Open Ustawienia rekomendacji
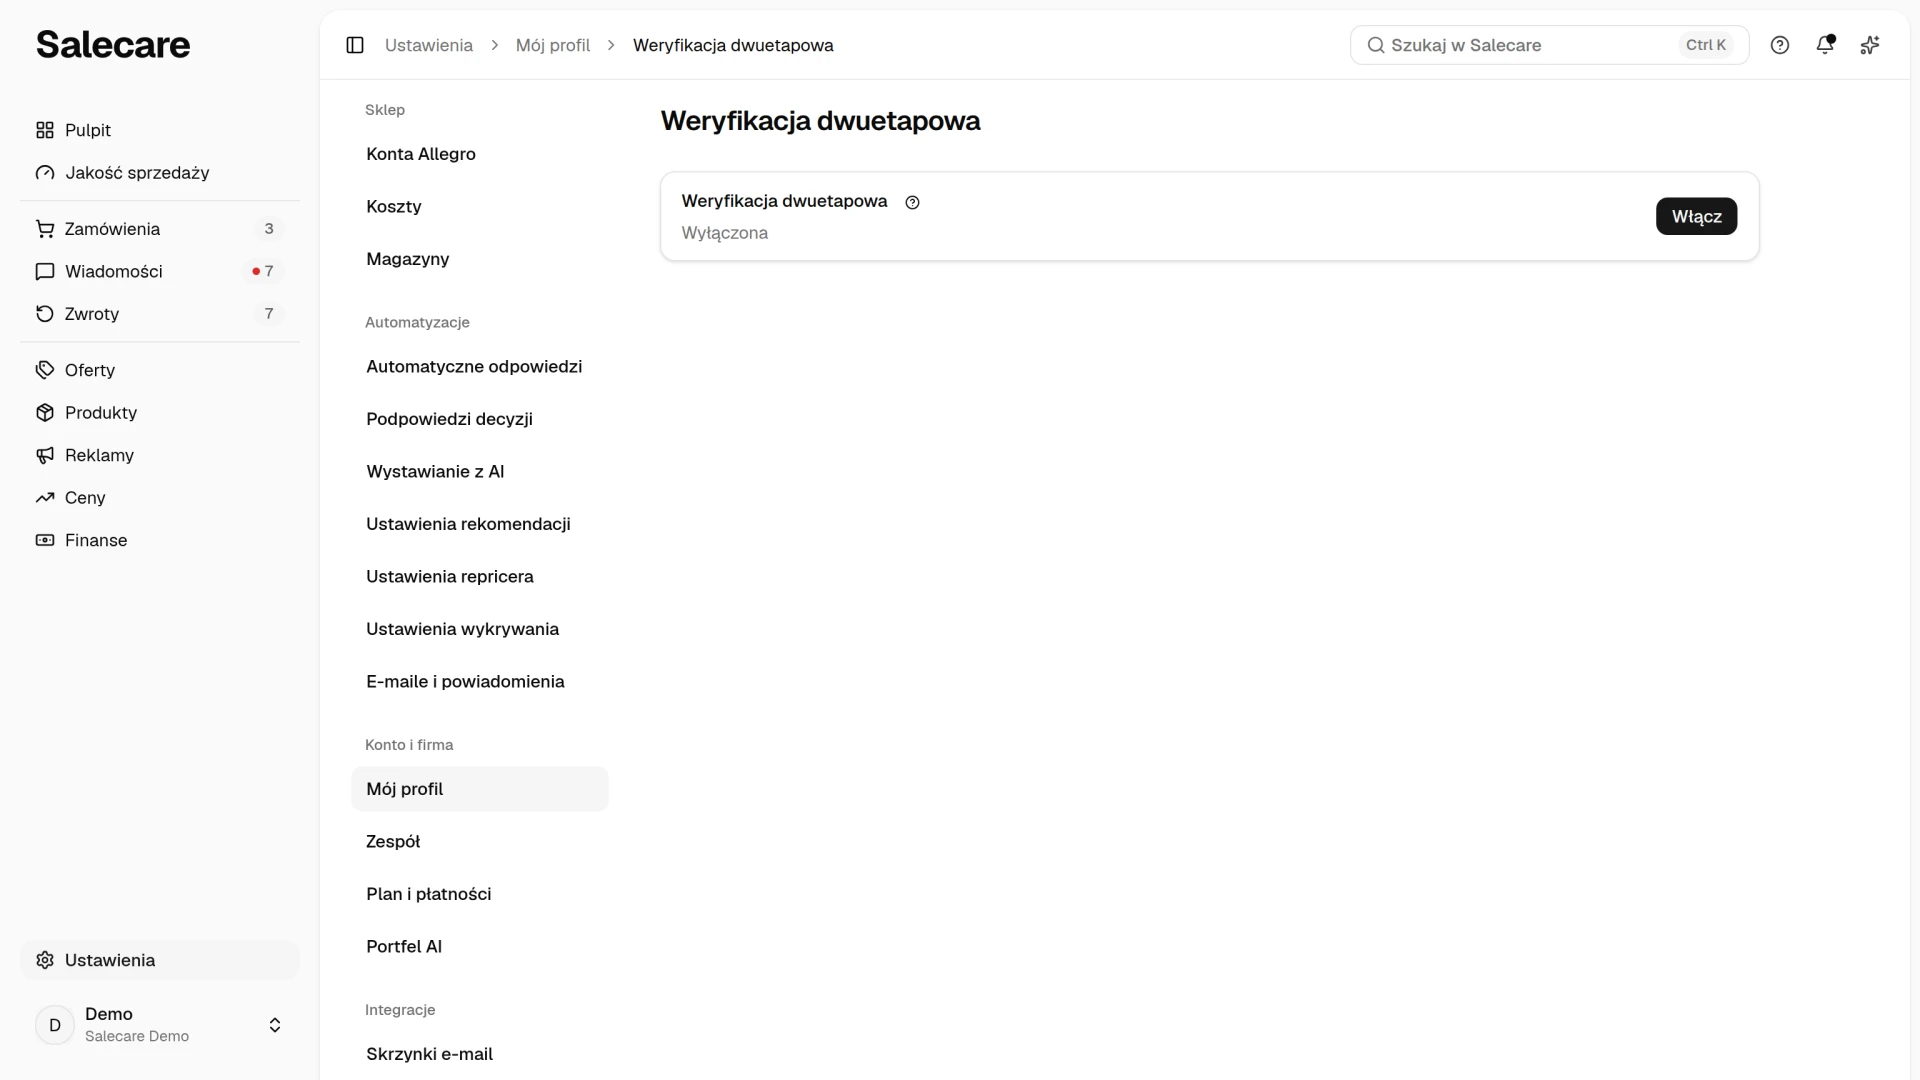The image size is (1920, 1080). (480, 524)
